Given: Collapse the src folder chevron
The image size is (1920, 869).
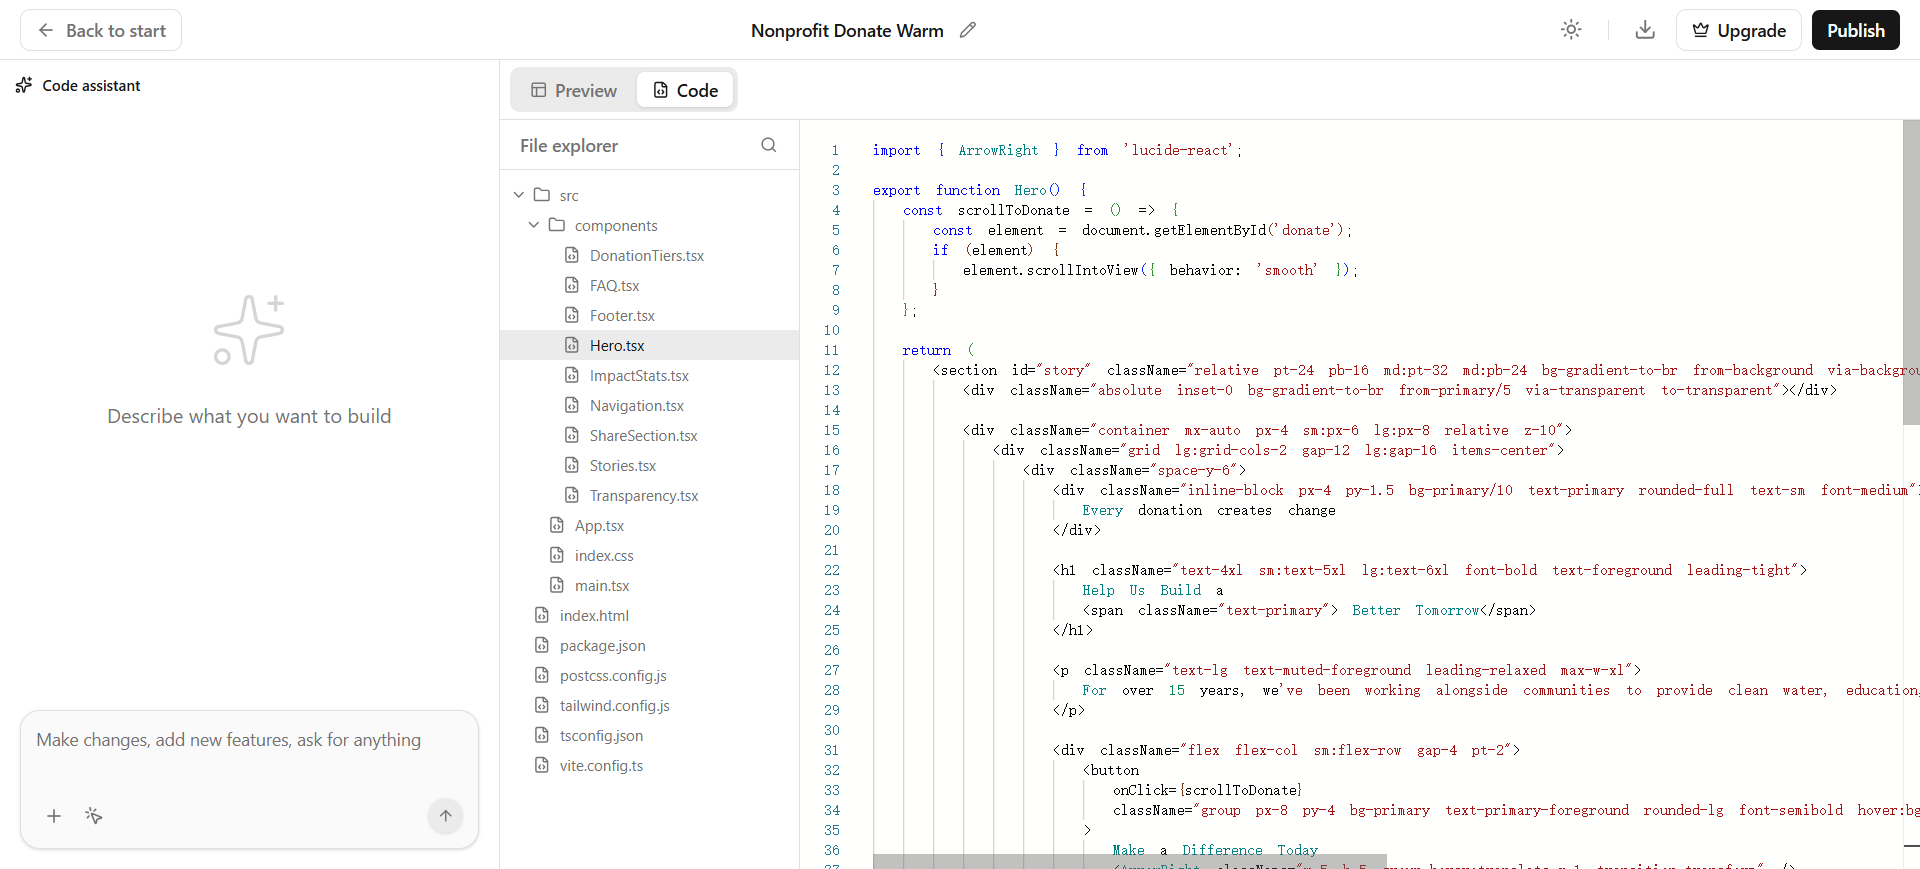Looking at the screenshot, I should click(x=518, y=195).
